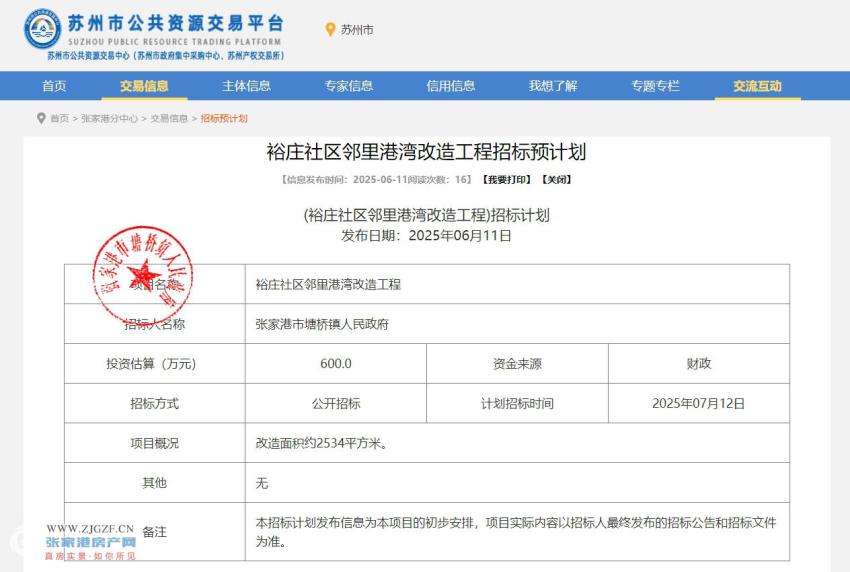Image resolution: width=850 pixels, height=572 pixels.
Task: Click the text 改造面积约2534平方米。
Action: pyautogui.click(x=323, y=443)
